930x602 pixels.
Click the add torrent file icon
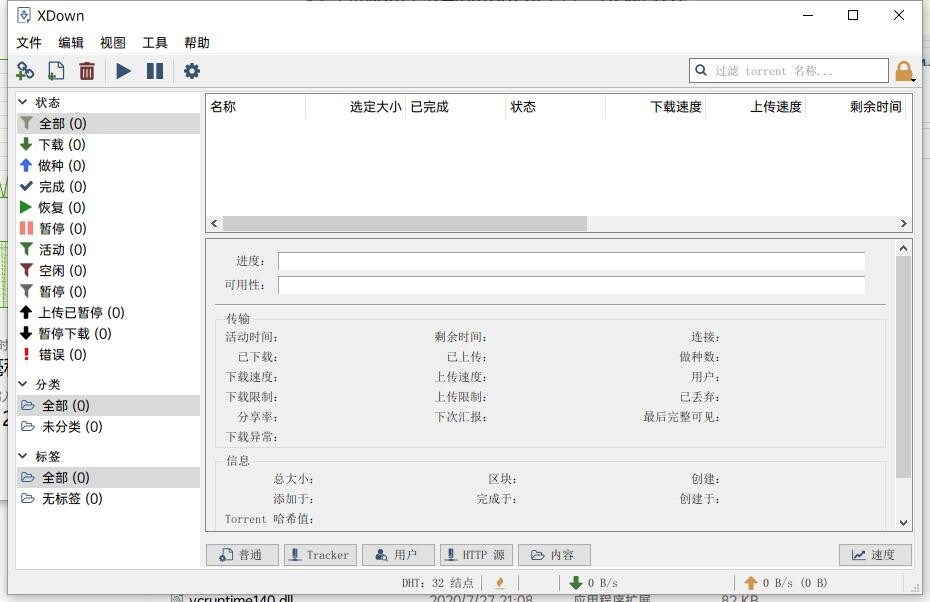pyautogui.click(x=56, y=71)
